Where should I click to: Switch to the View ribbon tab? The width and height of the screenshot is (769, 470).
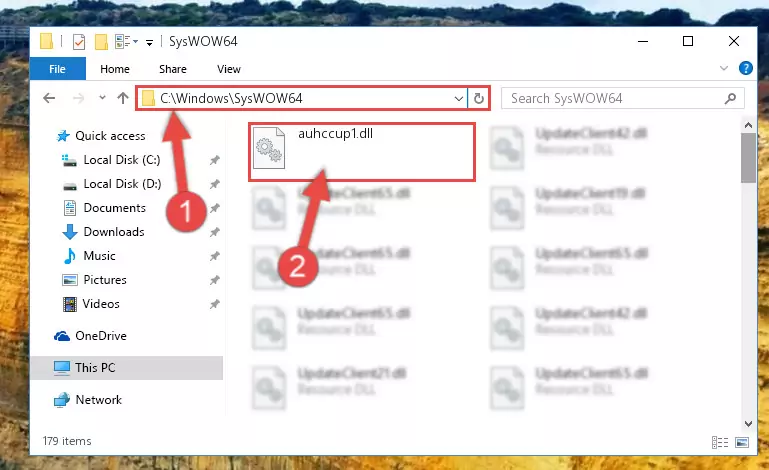pos(229,69)
